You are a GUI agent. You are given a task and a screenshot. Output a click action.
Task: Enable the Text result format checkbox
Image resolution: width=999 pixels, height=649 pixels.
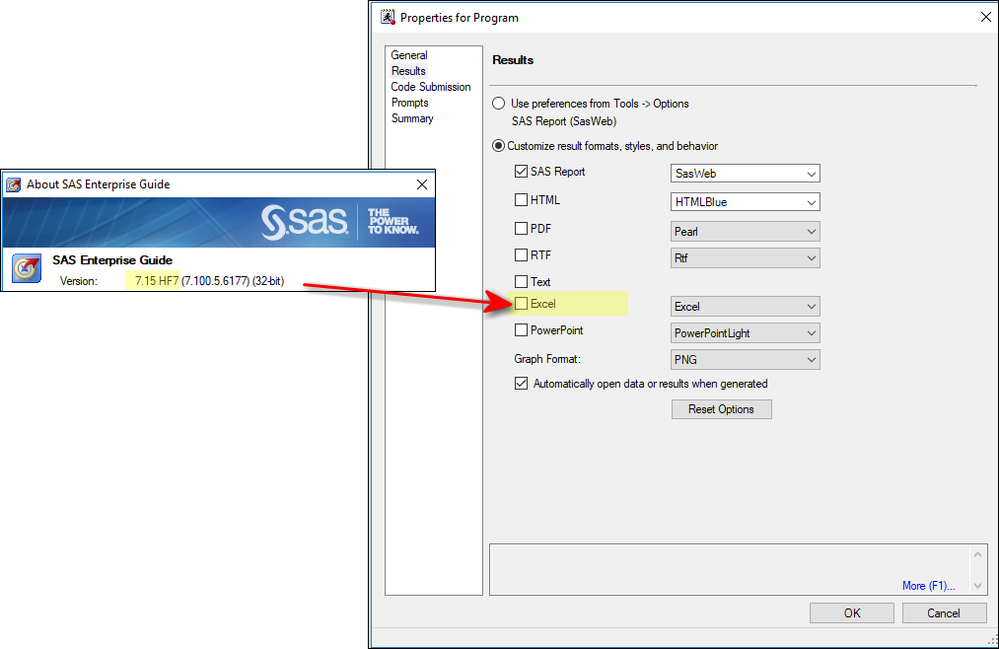[521, 282]
